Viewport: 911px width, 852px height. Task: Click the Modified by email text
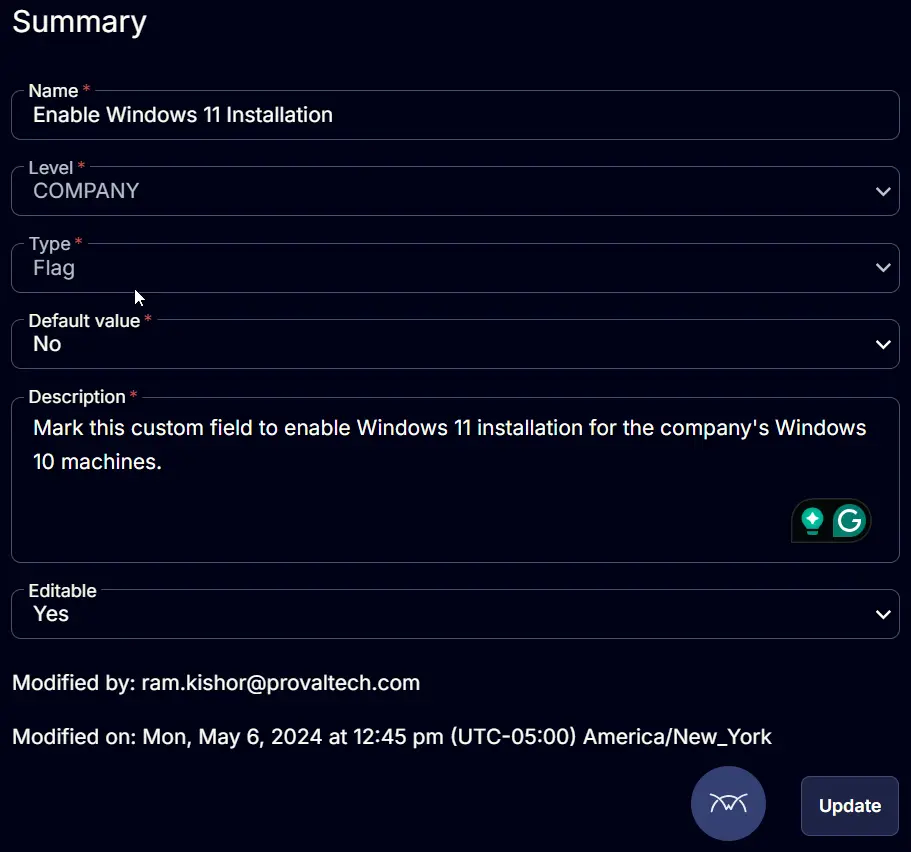281,683
